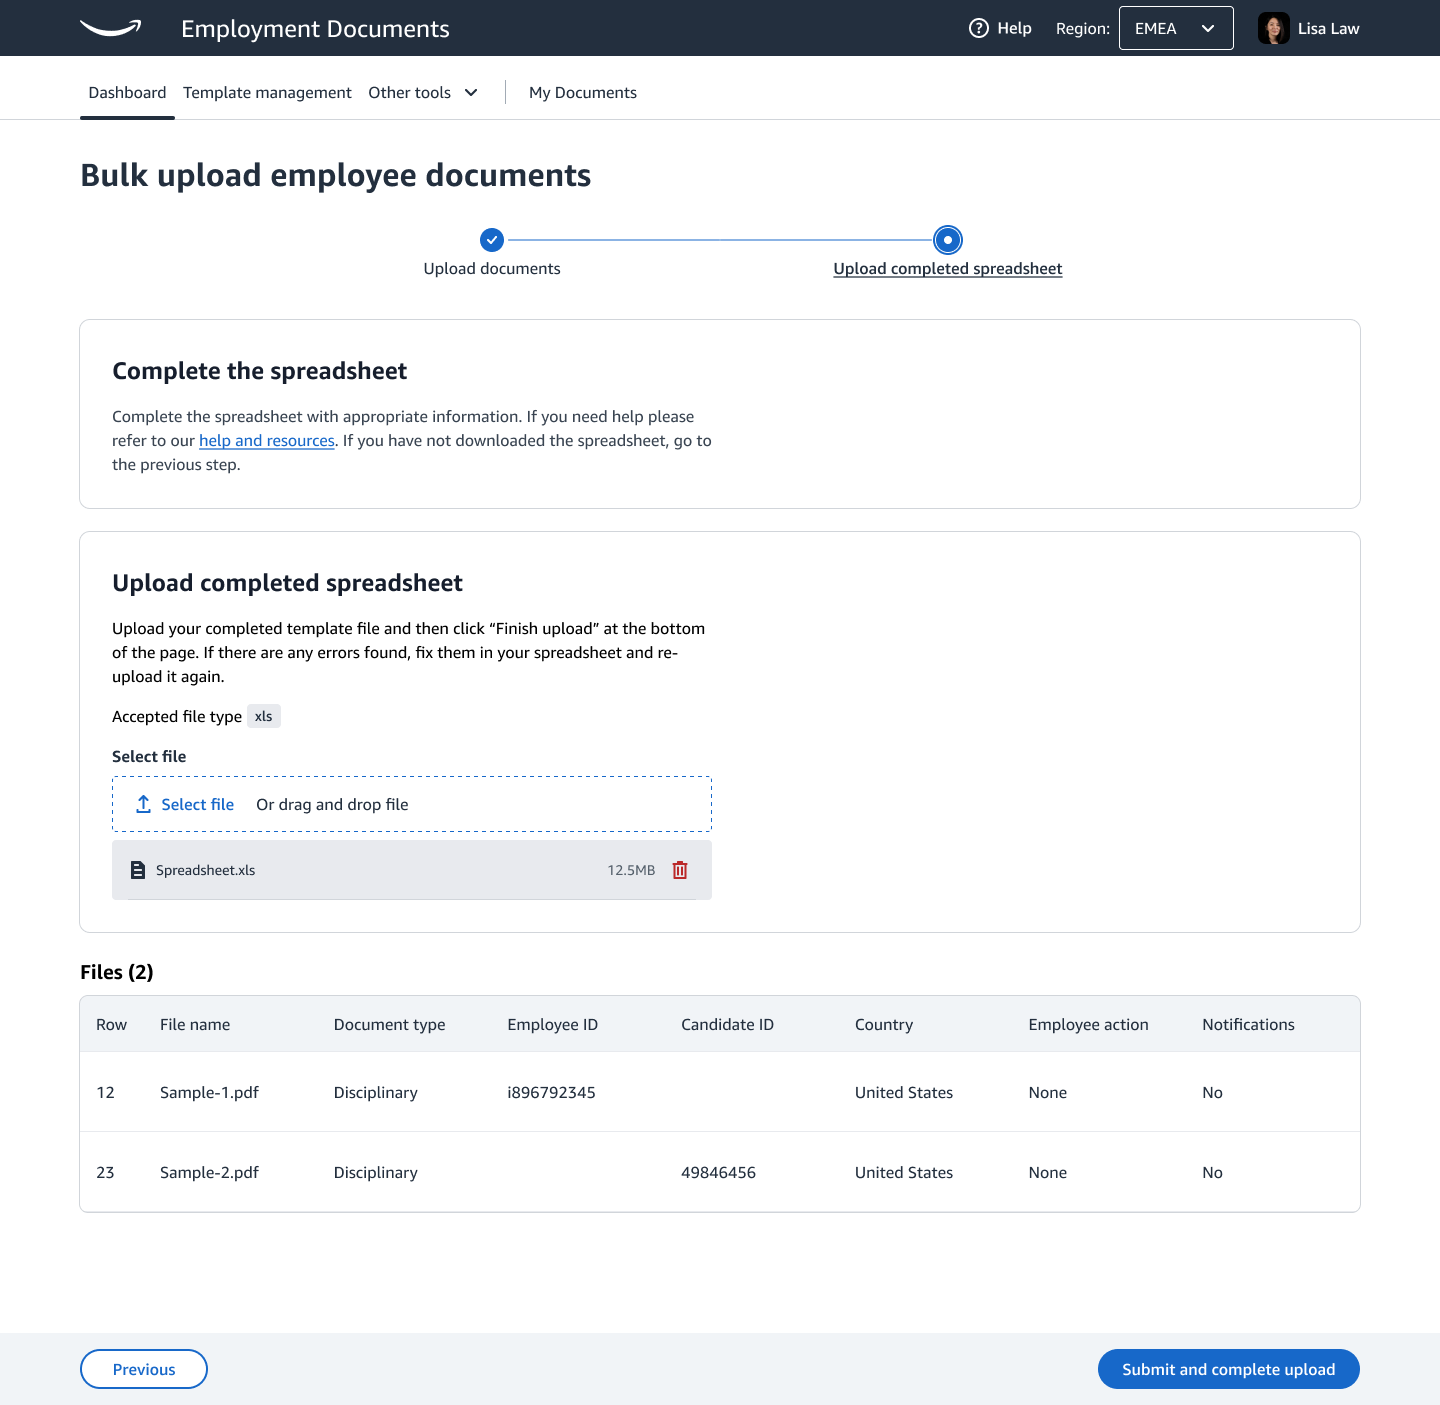Click the Employment Documents header title
Viewport: 1440px width, 1405px height.
click(315, 28)
